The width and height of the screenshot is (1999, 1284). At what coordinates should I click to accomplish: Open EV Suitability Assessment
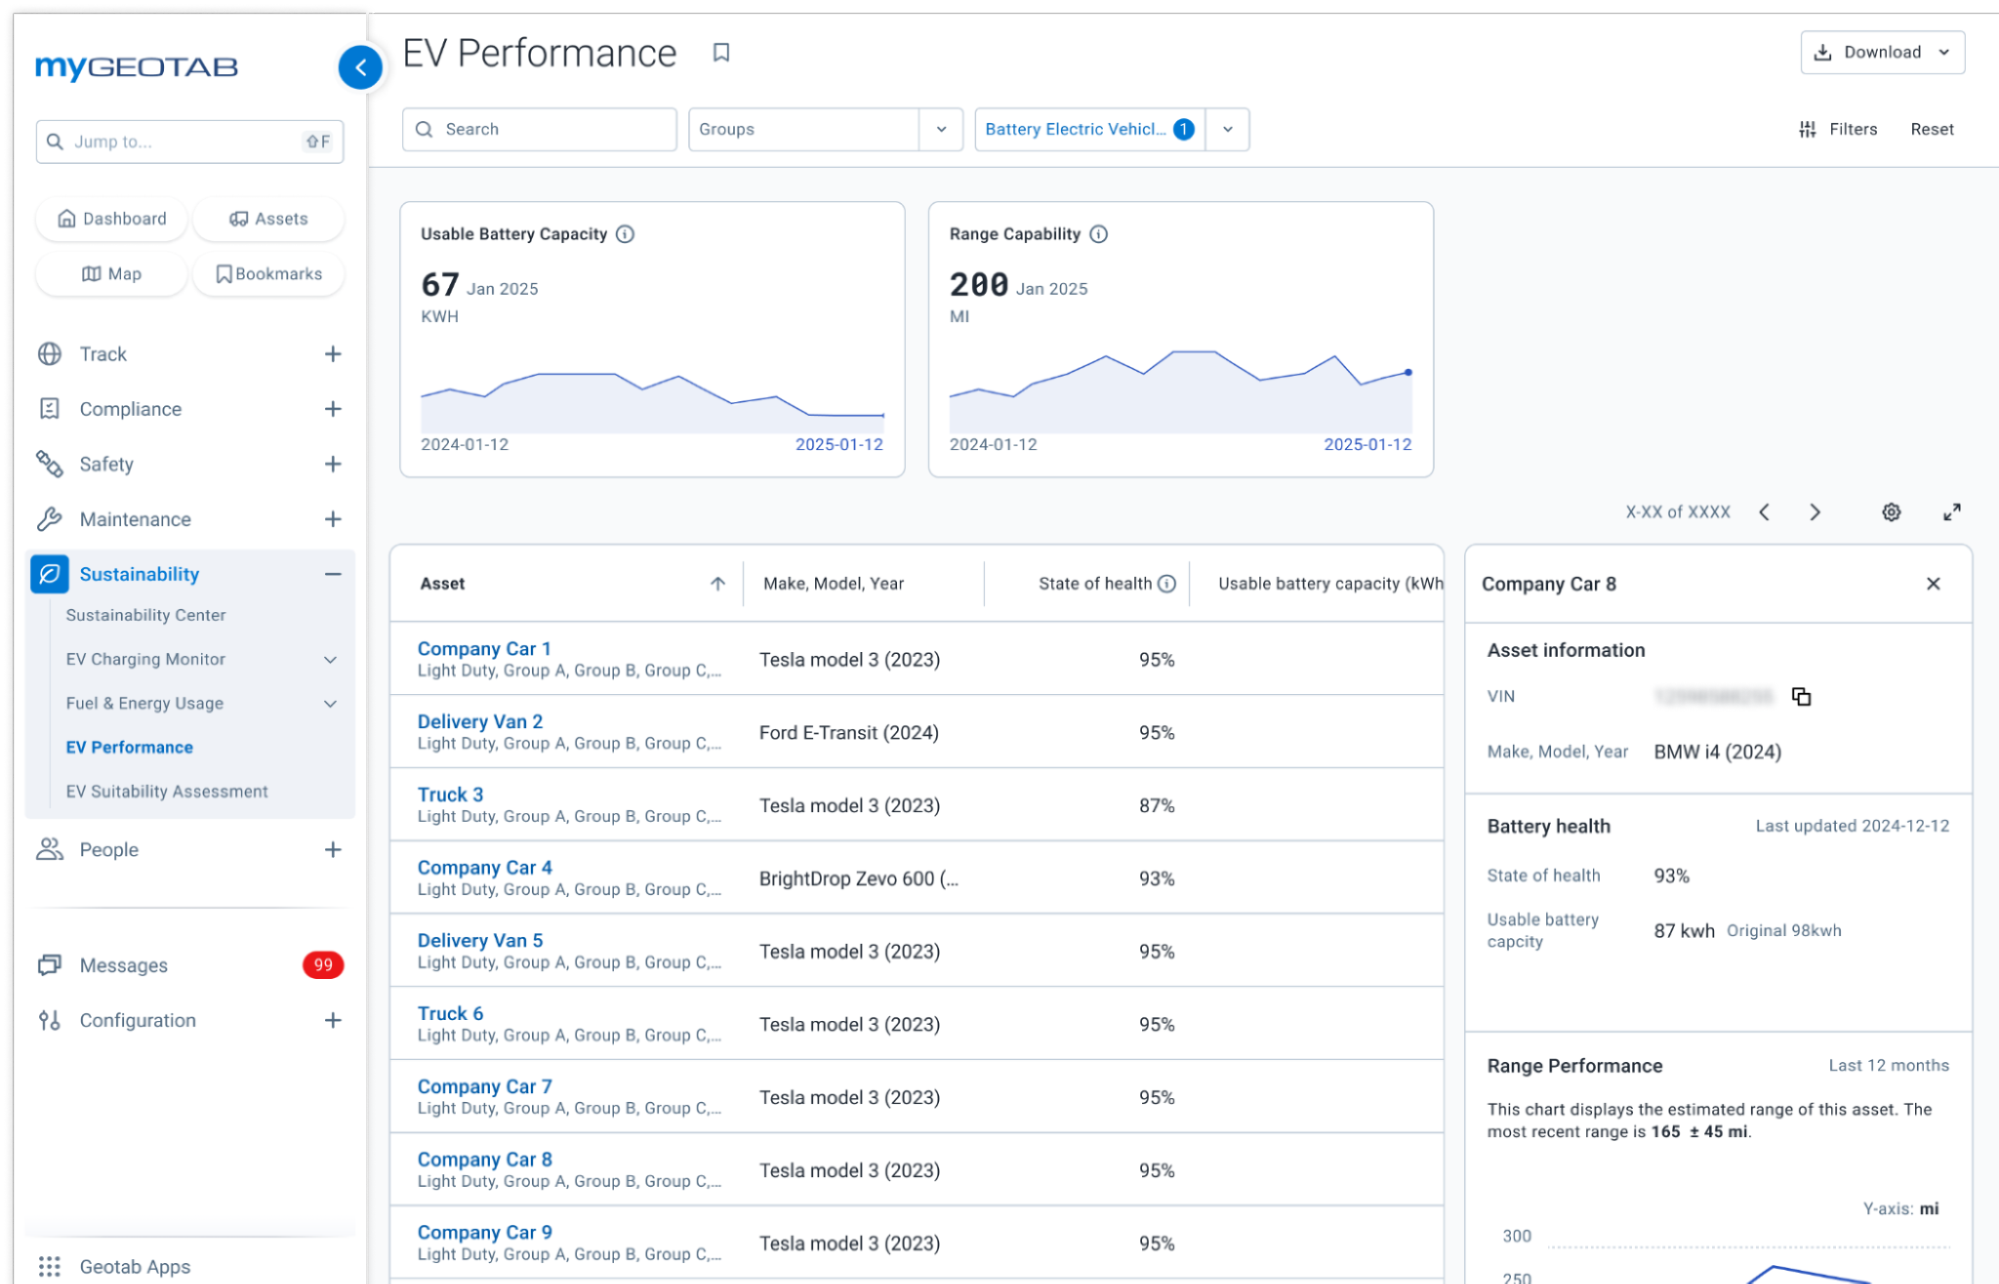167,791
